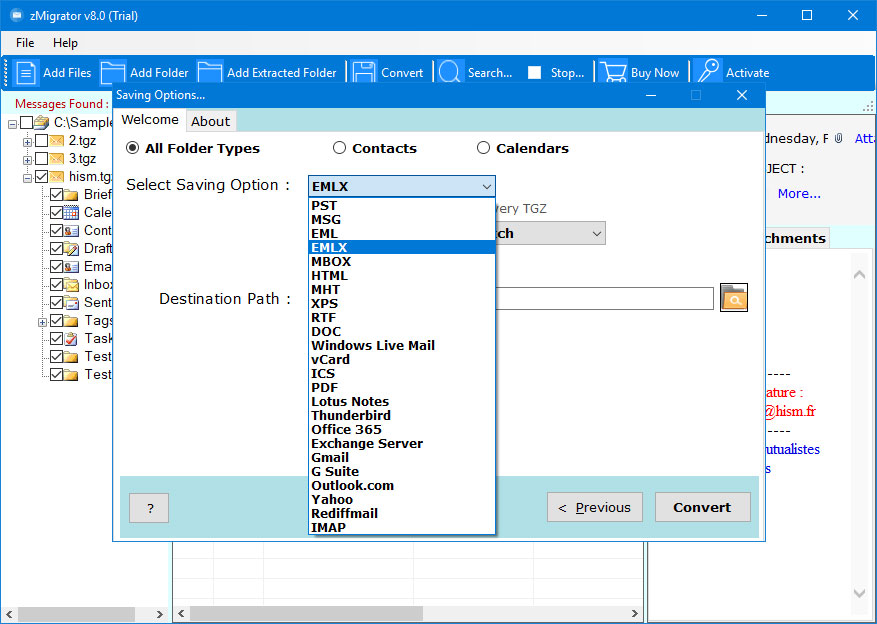Click the Stop toolbar icon

[534, 73]
